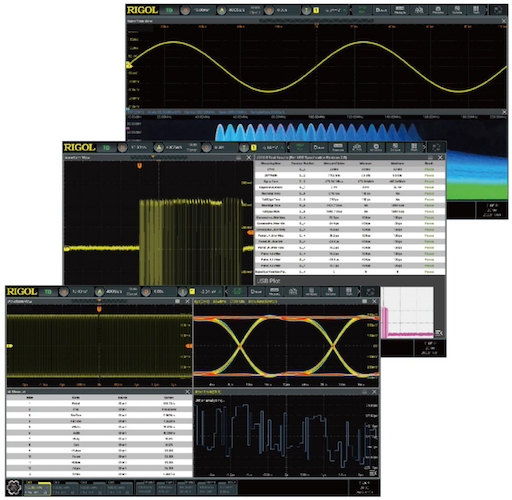Image resolution: width=512 pixels, height=500 pixels.
Task: Toggle green Run/Auto button in back window
Action: point(362,10)
